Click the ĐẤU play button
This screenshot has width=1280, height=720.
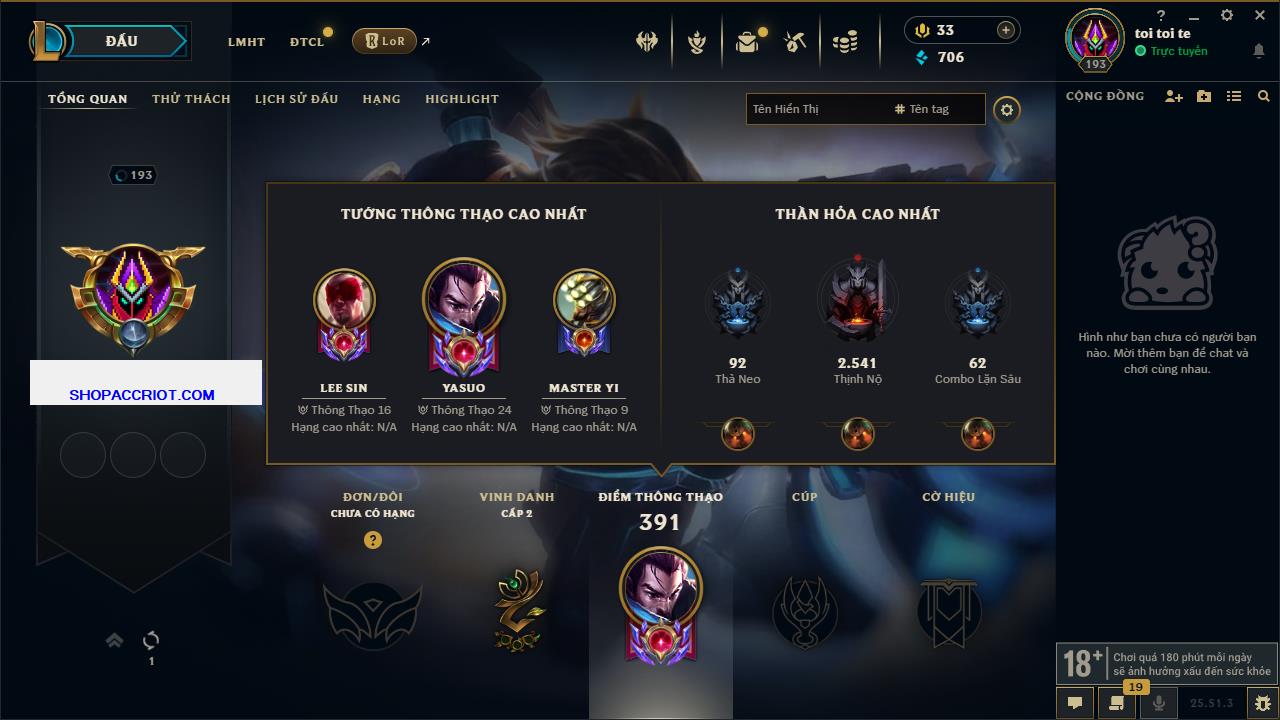coord(120,41)
